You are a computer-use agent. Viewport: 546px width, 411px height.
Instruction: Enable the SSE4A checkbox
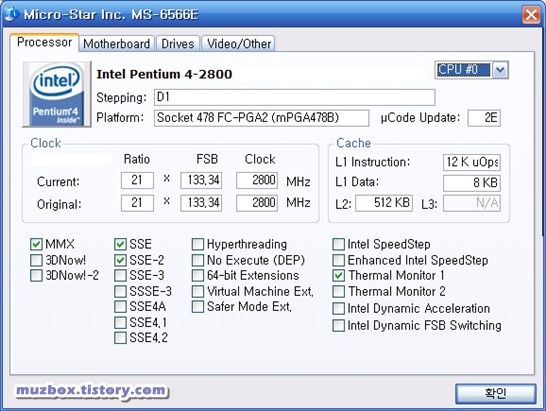tap(120, 307)
